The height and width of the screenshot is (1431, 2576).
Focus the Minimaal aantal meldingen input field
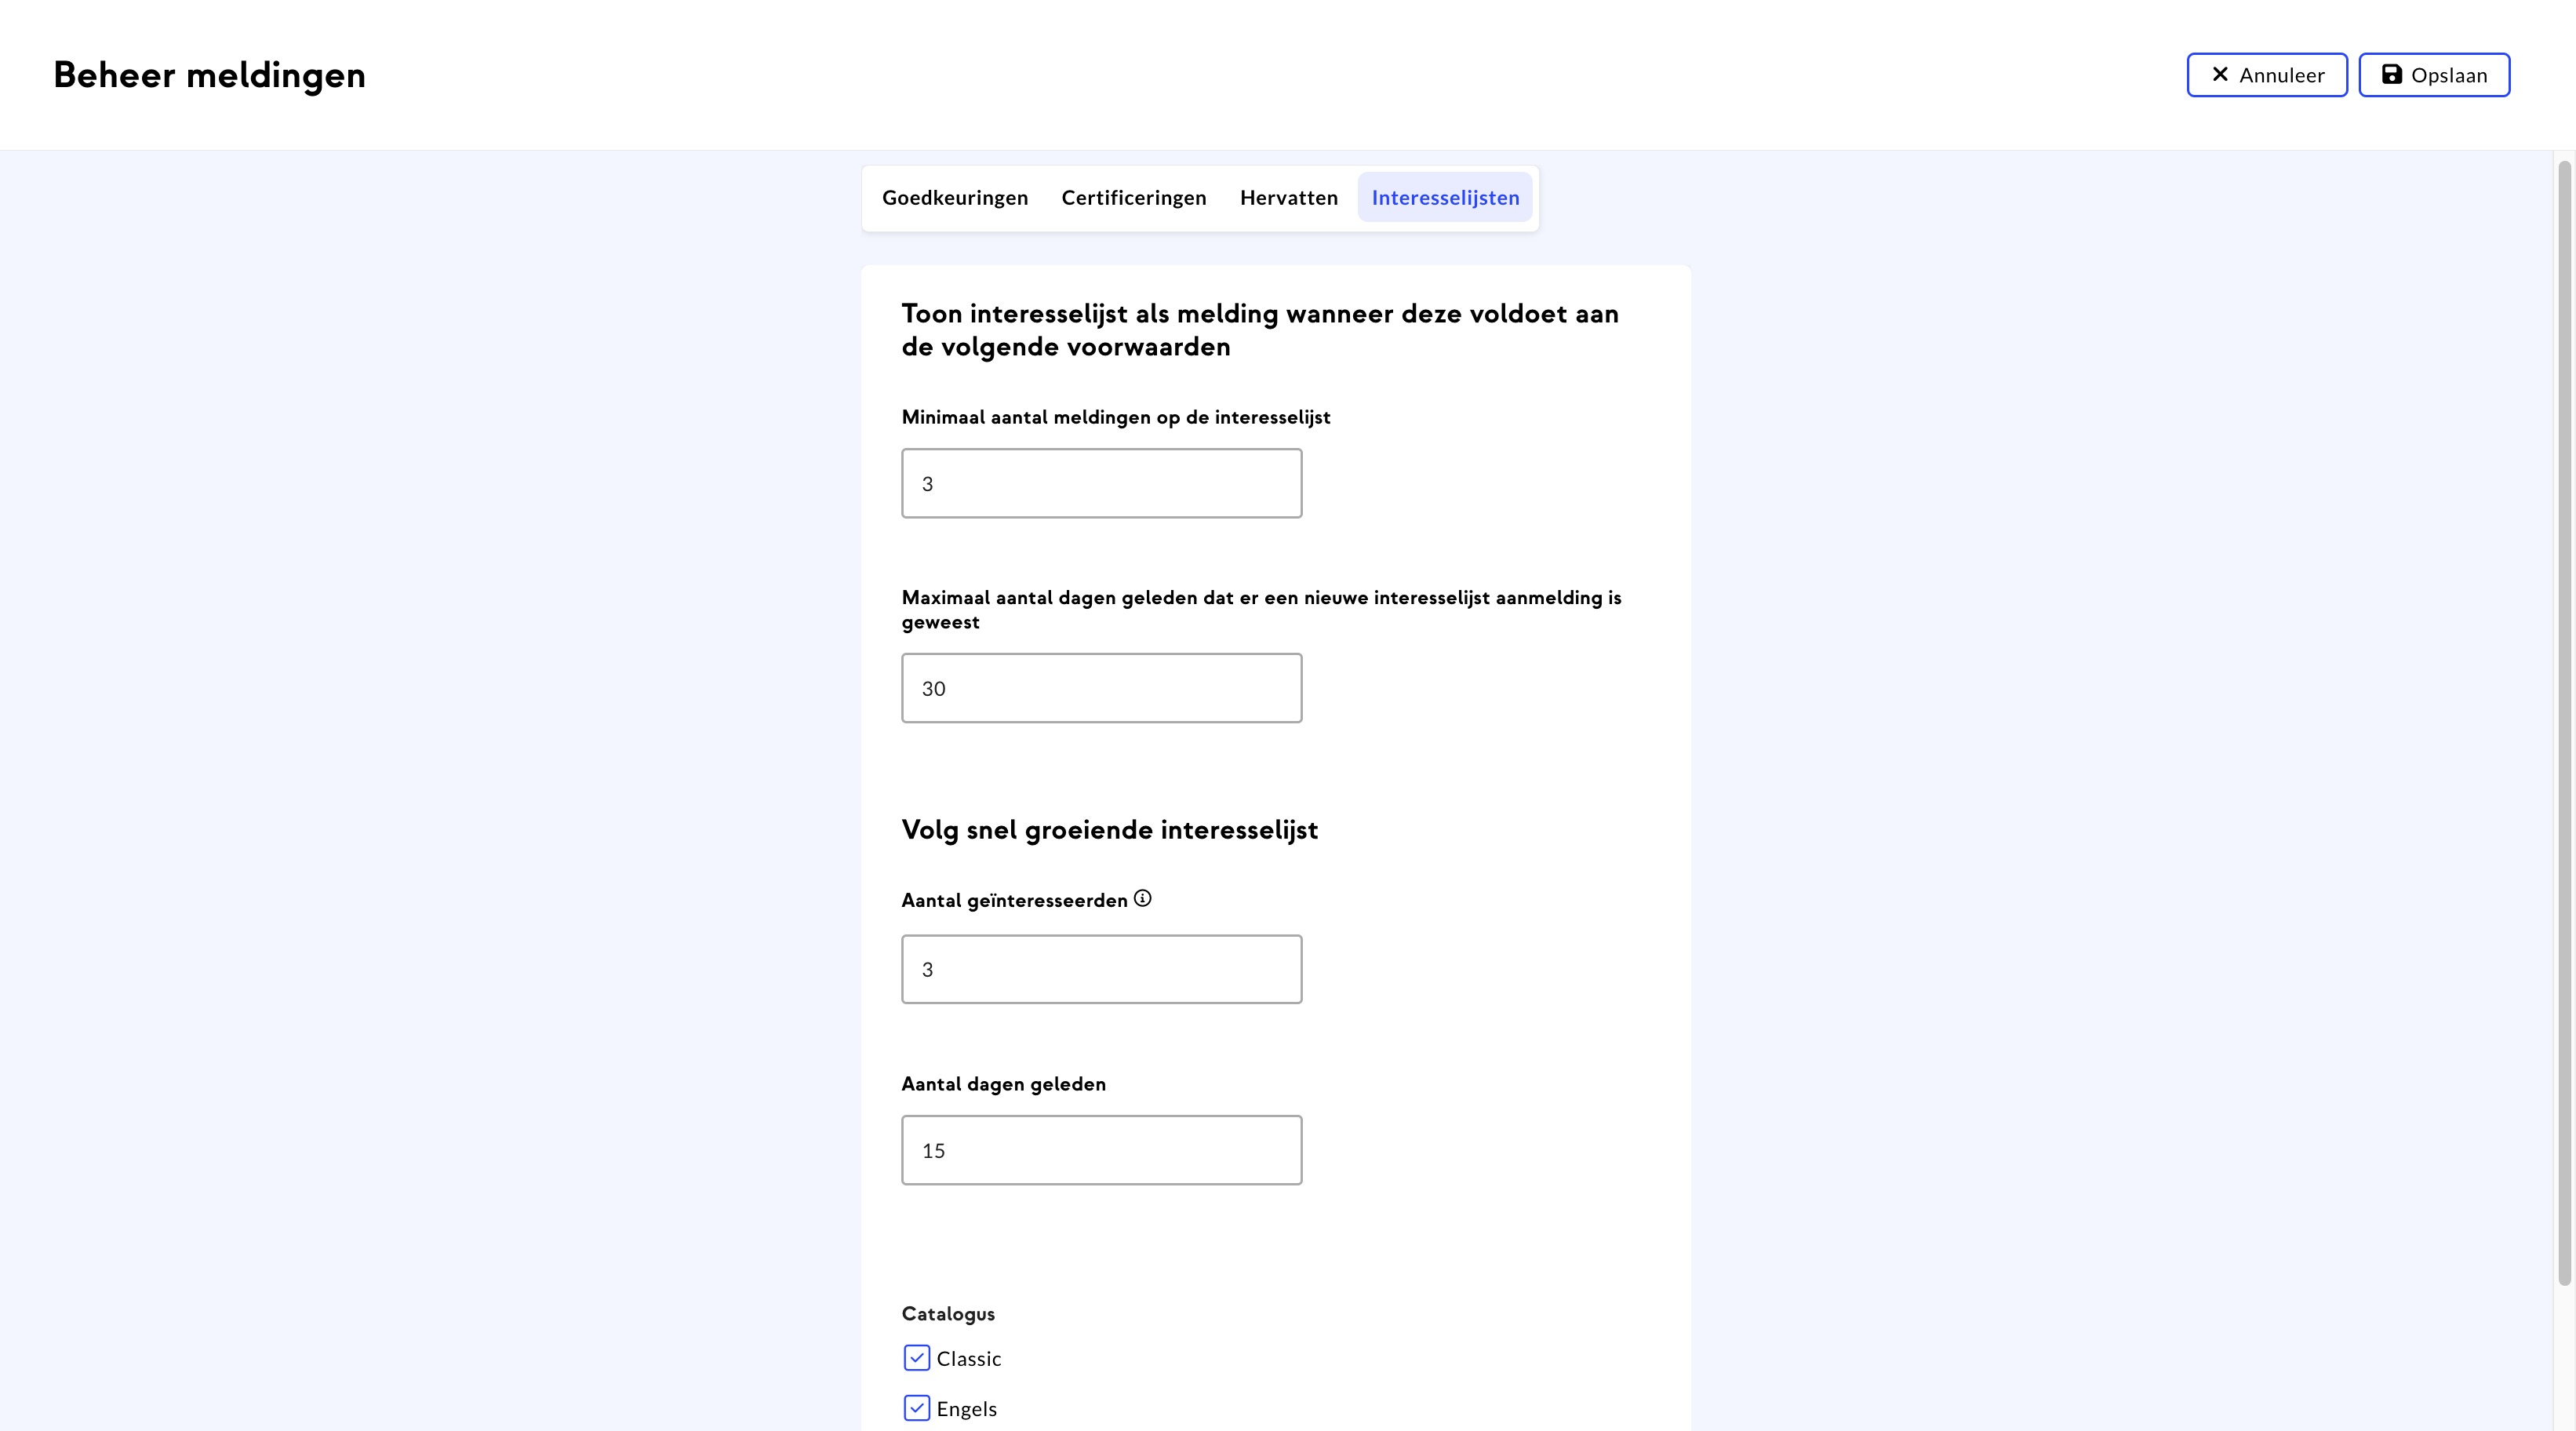point(1101,483)
